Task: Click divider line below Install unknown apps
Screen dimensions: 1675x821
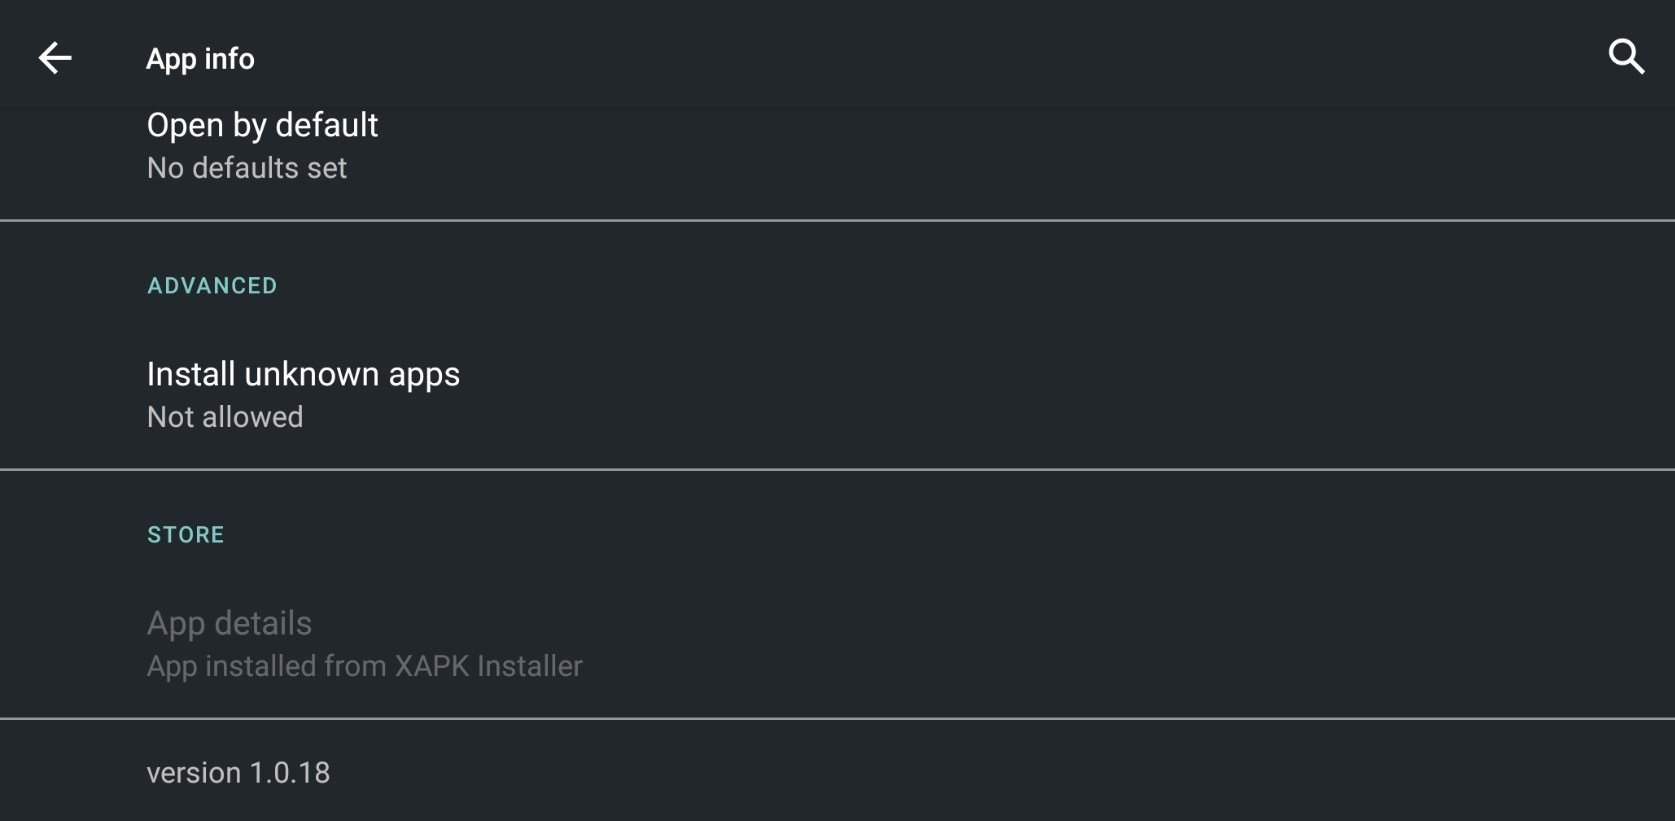Action: click(837, 469)
